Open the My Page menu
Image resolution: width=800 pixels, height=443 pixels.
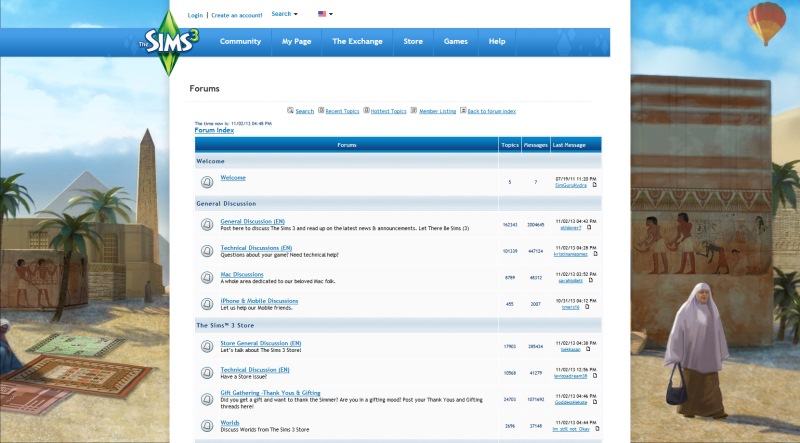[296, 42]
